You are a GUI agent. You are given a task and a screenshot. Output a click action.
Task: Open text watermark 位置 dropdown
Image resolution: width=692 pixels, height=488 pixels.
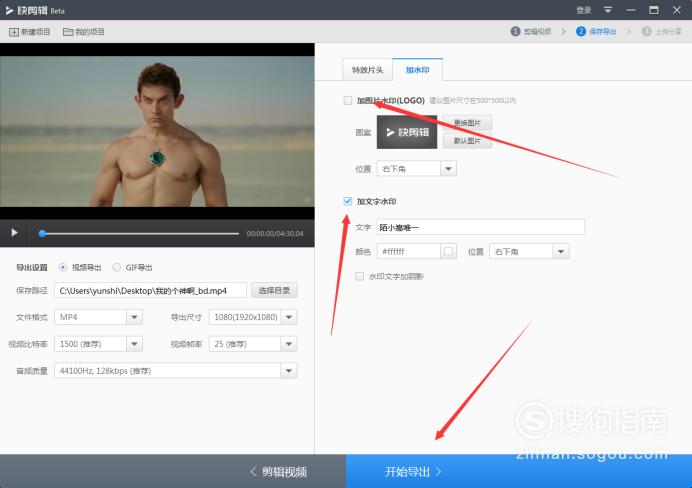coord(529,252)
